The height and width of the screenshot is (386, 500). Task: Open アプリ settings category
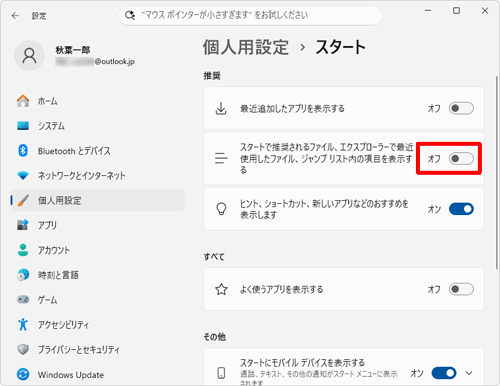97,225
